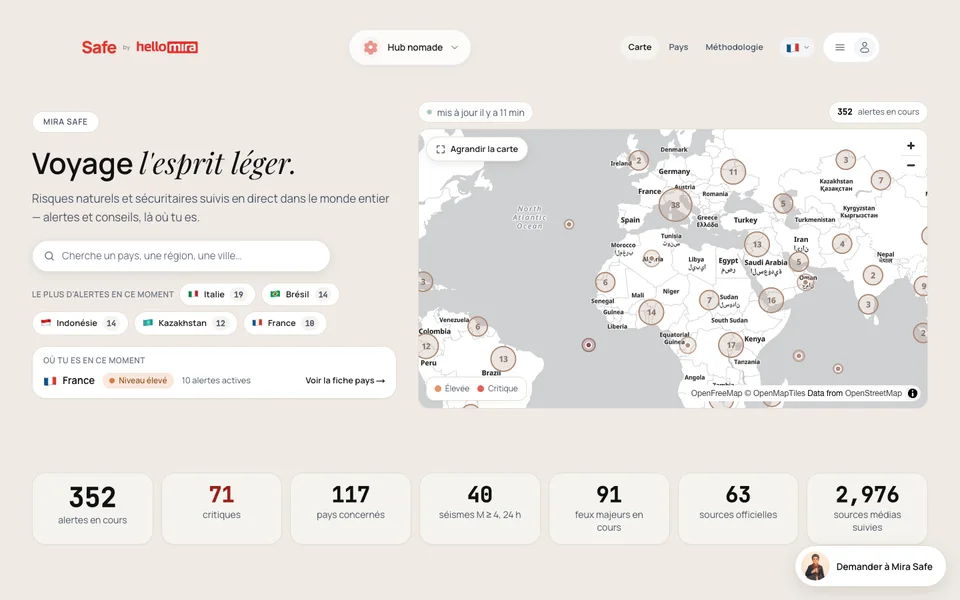Click the Élevée legend item
This screenshot has height=600, width=960.
pyautogui.click(x=452, y=389)
